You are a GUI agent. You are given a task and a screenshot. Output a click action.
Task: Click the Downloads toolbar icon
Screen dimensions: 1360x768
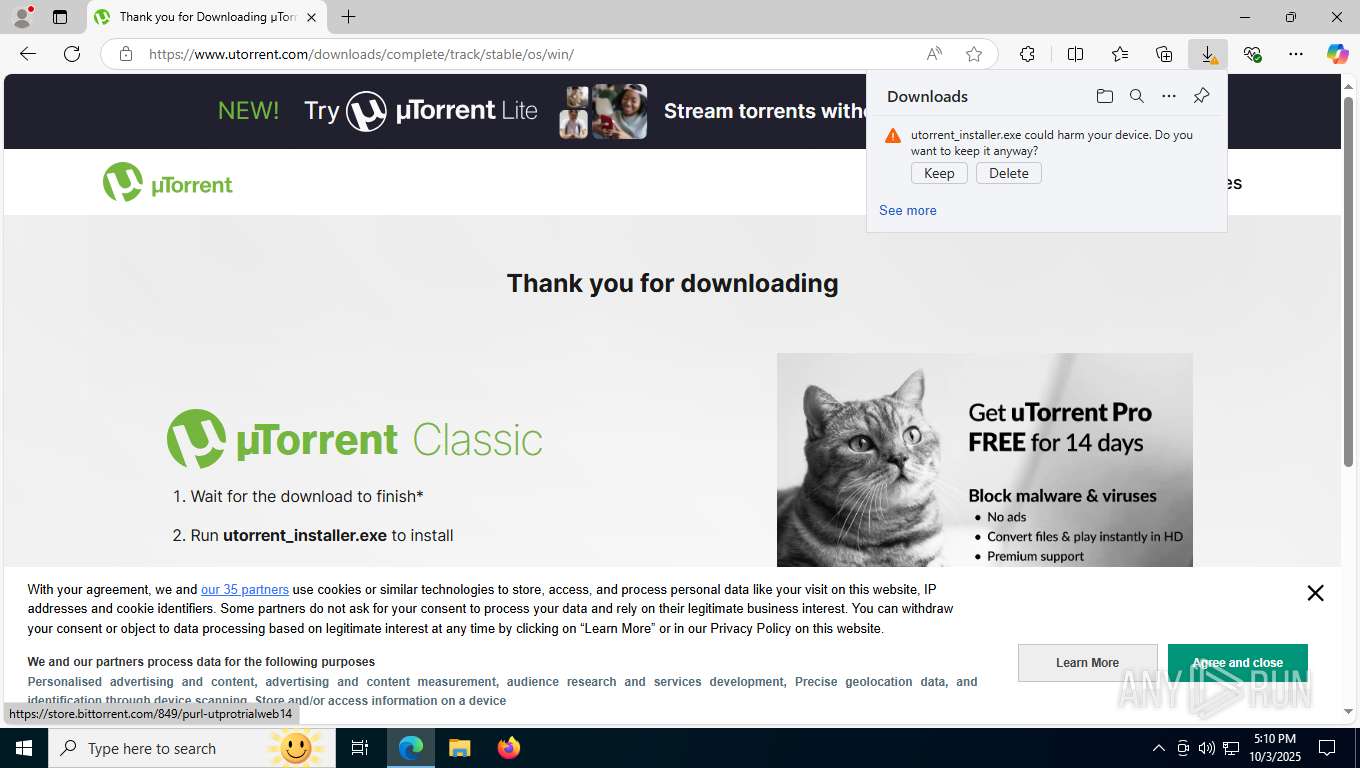1208,54
